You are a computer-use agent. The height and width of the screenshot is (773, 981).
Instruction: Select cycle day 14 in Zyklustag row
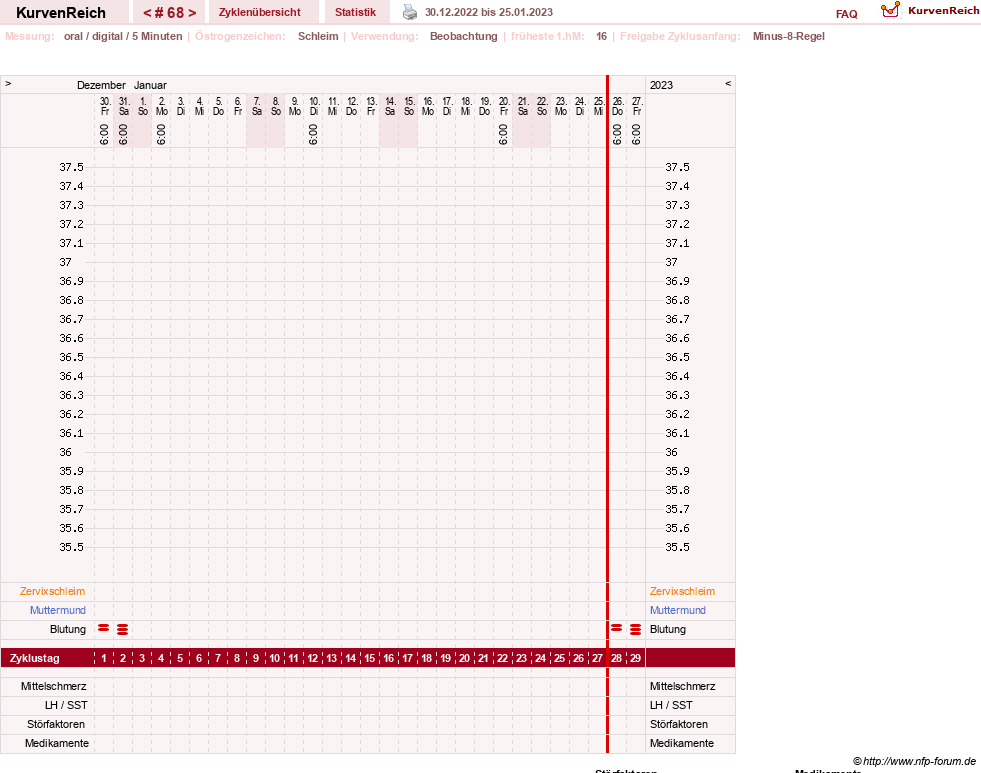point(350,658)
